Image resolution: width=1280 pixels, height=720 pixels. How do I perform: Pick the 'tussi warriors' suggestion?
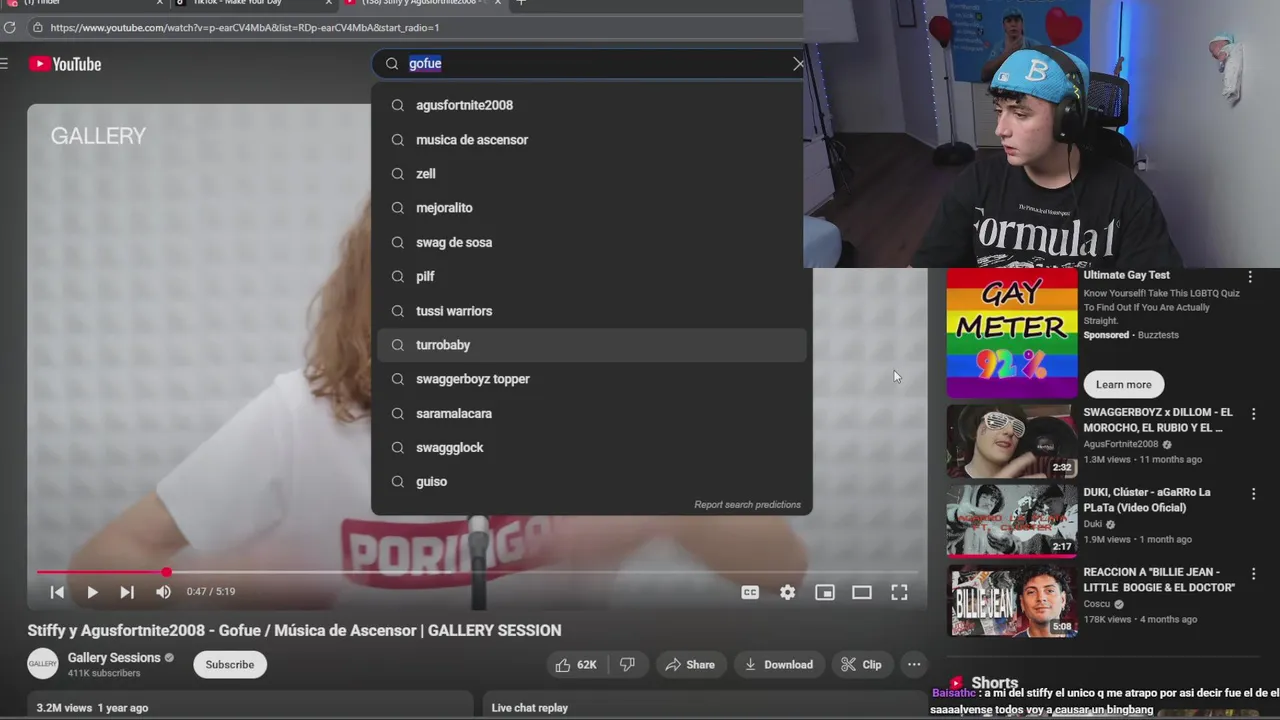tap(591, 311)
